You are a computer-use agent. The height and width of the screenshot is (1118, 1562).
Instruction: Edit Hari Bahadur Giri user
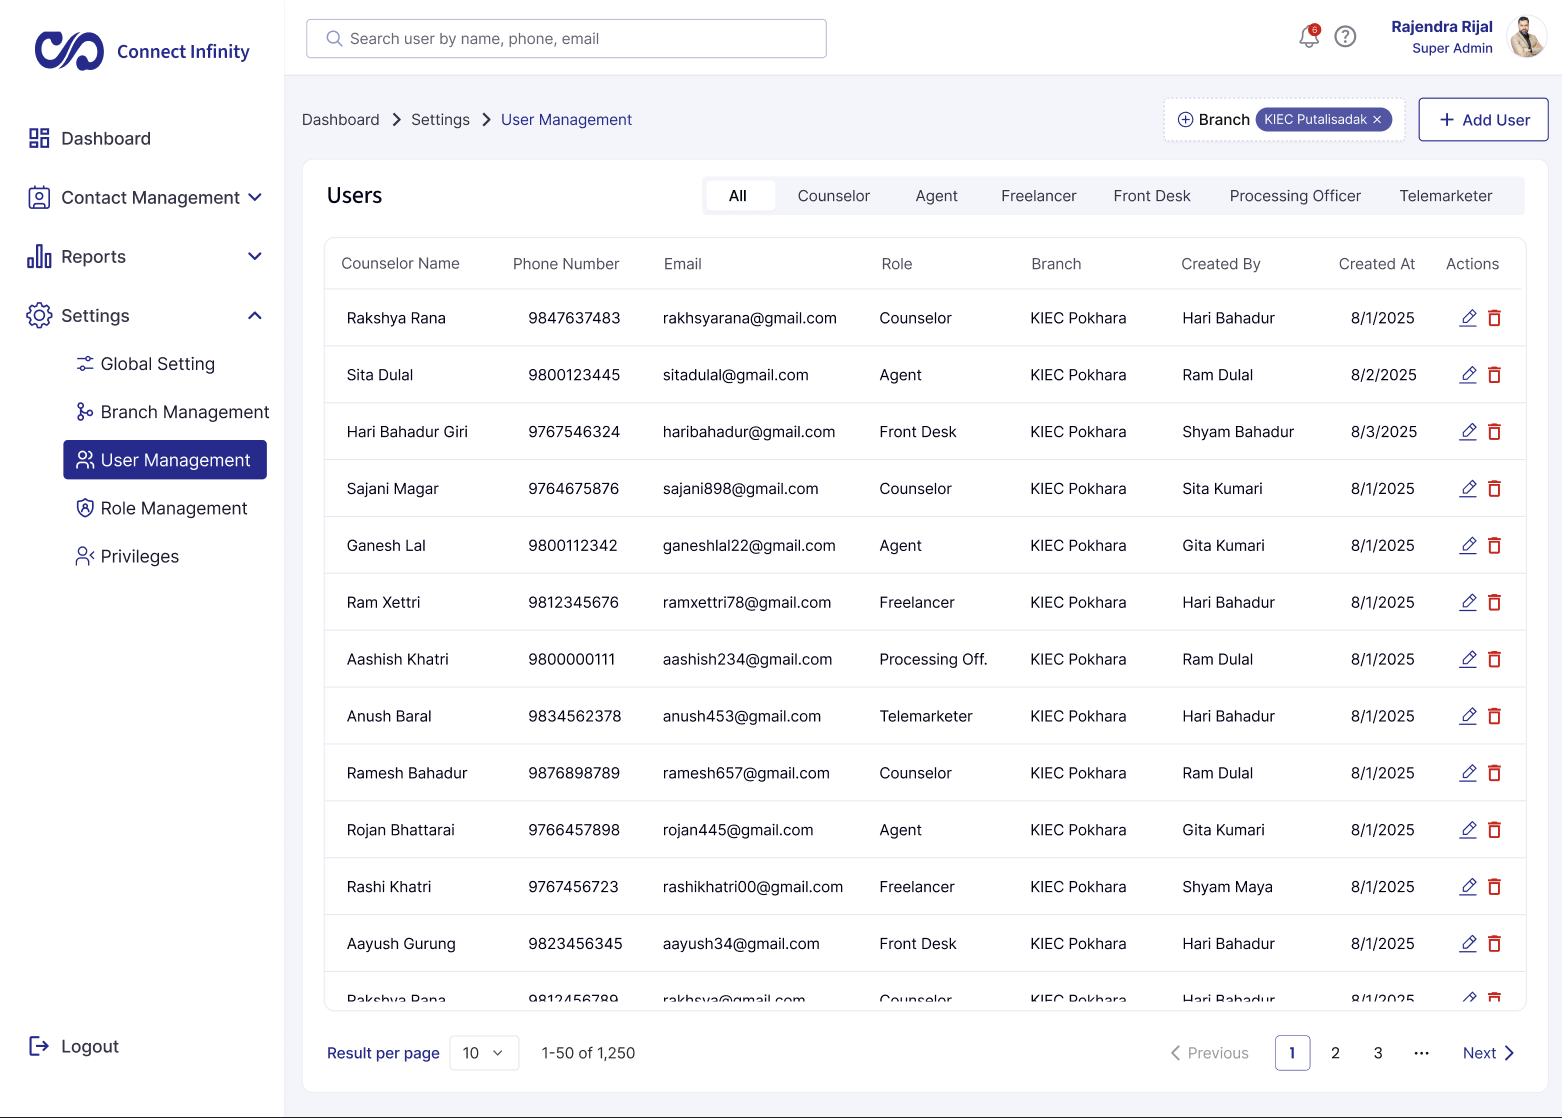pos(1468,432)
